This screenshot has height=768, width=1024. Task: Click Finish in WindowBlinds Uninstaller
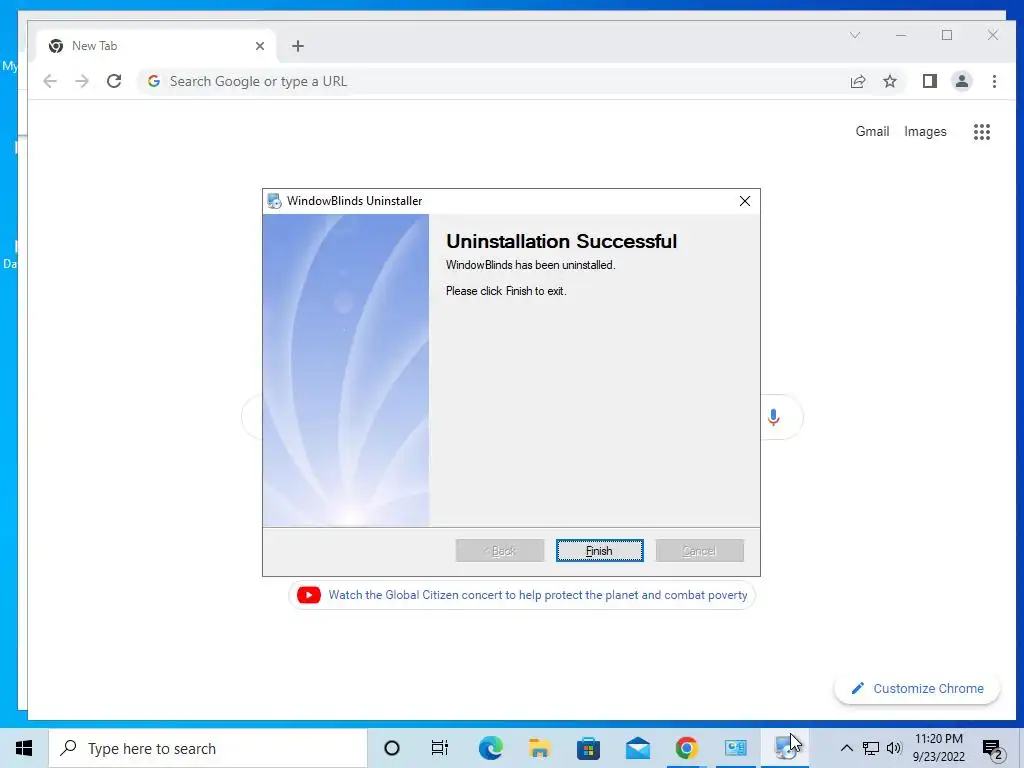click(600, 551)
